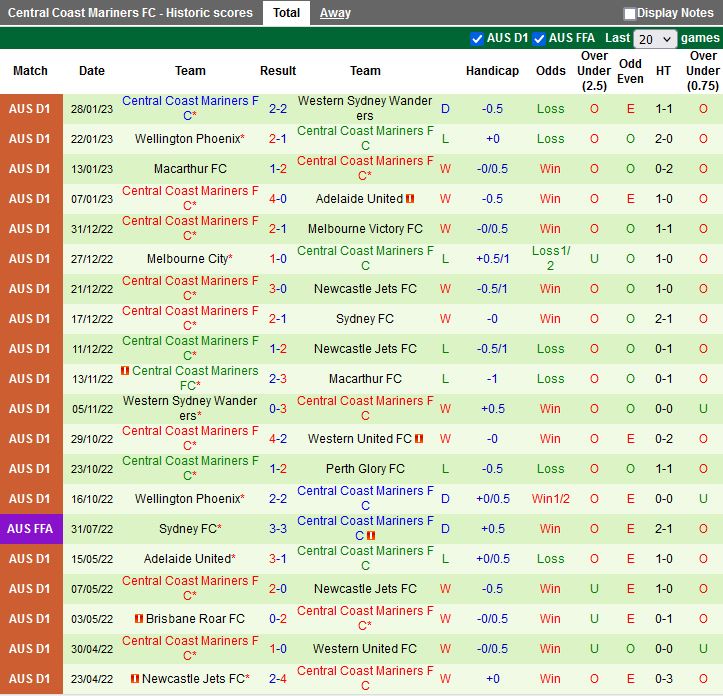723x696 pixels.
Task: Click the red card icon on the 31/07/22 Sydney FC match
Action: pos(371,535)
